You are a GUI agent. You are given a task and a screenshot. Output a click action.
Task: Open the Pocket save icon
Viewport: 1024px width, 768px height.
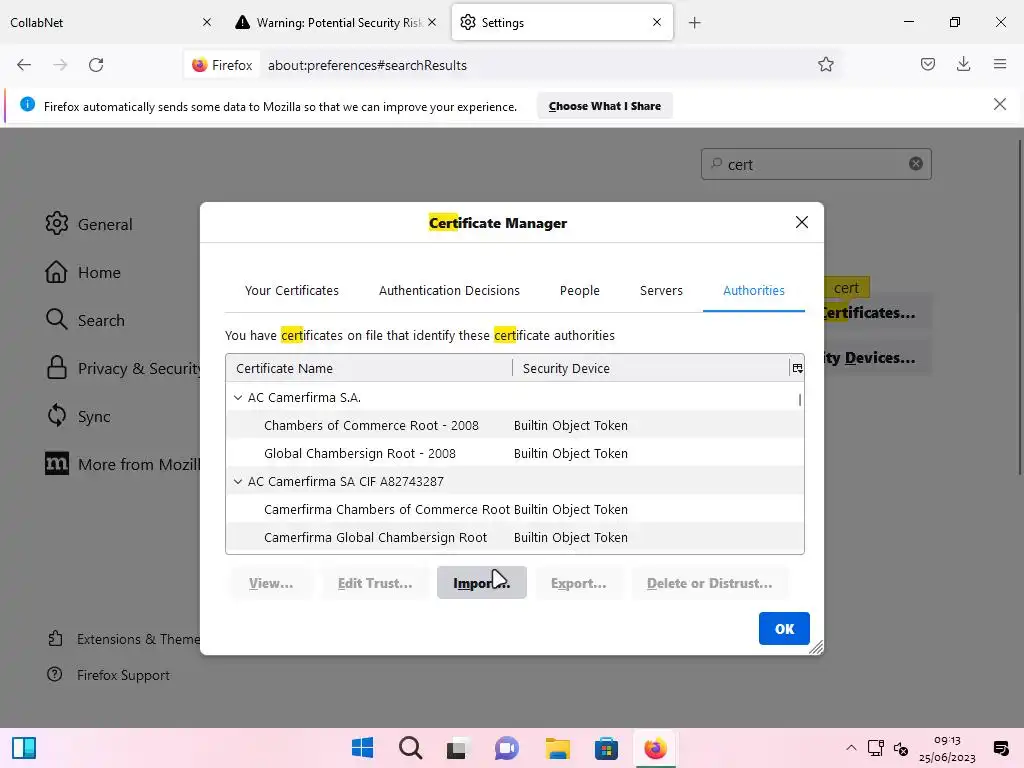[x=927, y=64]
